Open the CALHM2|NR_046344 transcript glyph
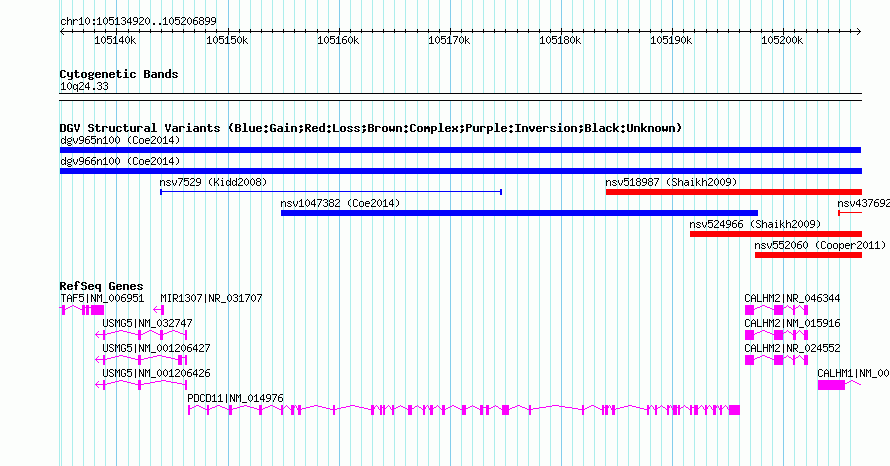Image resolution: width=890 pixels, height=466 pixels. (776, 310)
